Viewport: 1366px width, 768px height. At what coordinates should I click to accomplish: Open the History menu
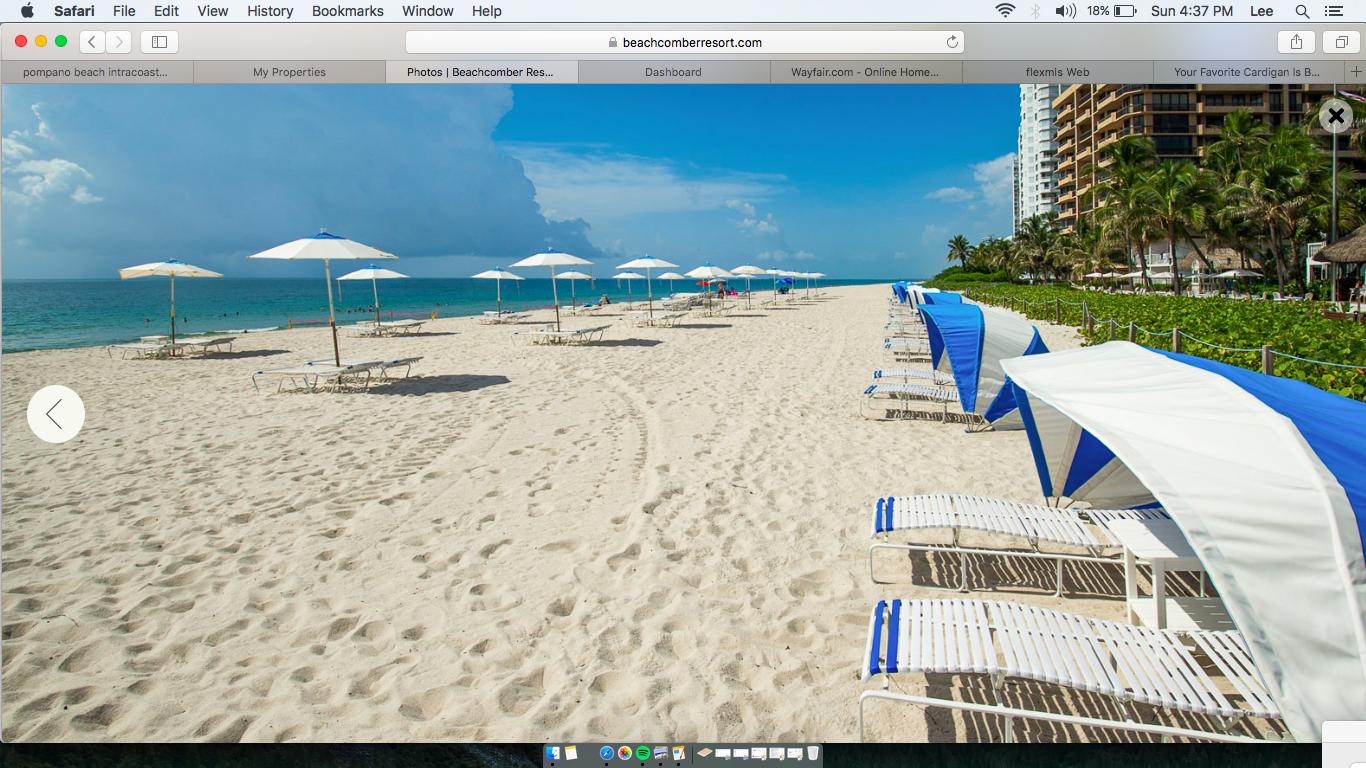(x=270, y=11)
